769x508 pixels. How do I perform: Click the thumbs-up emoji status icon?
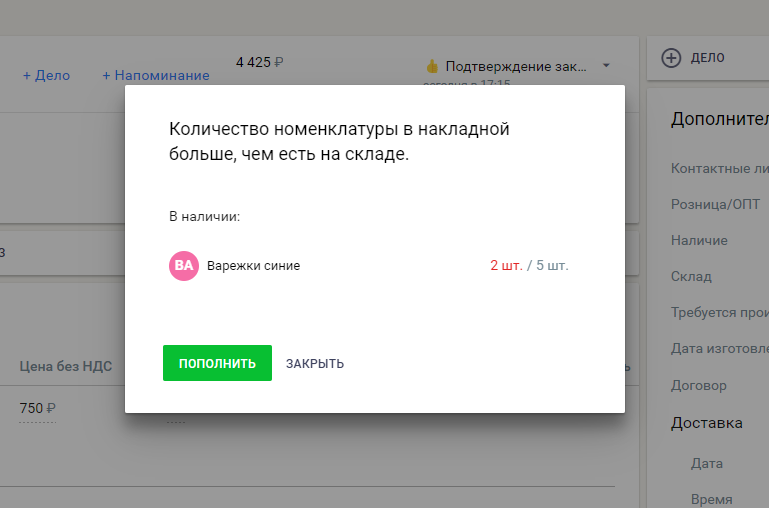point(432,67)
